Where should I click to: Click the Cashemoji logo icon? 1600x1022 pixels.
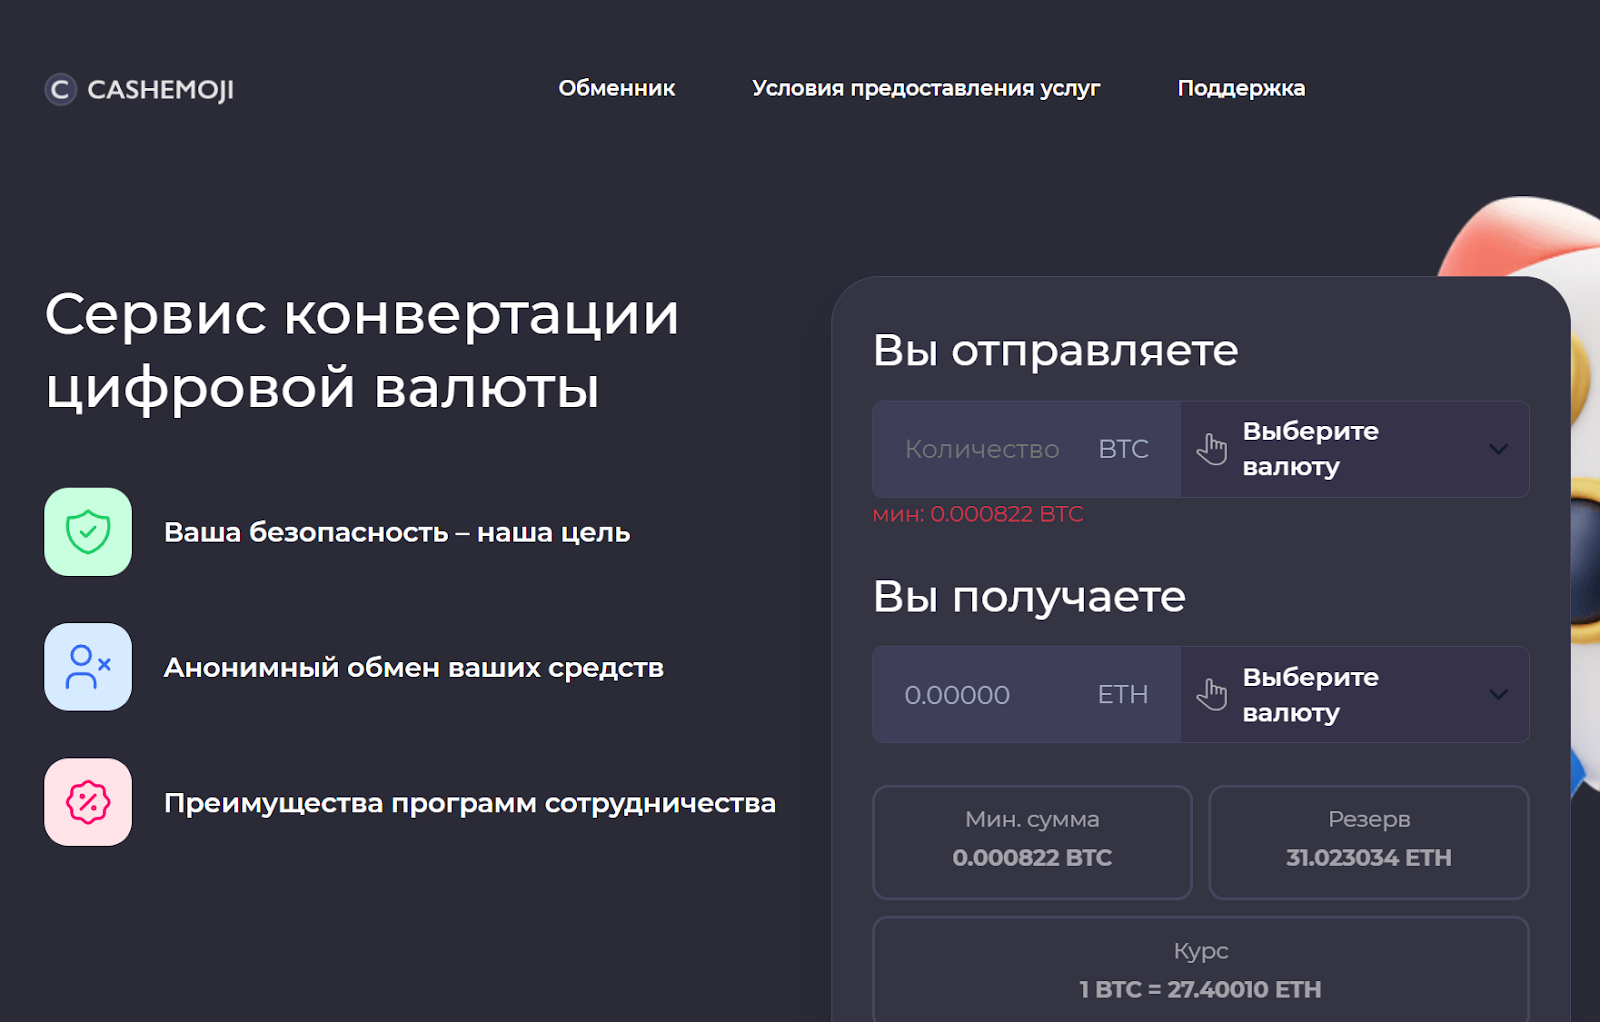(60, 90)
